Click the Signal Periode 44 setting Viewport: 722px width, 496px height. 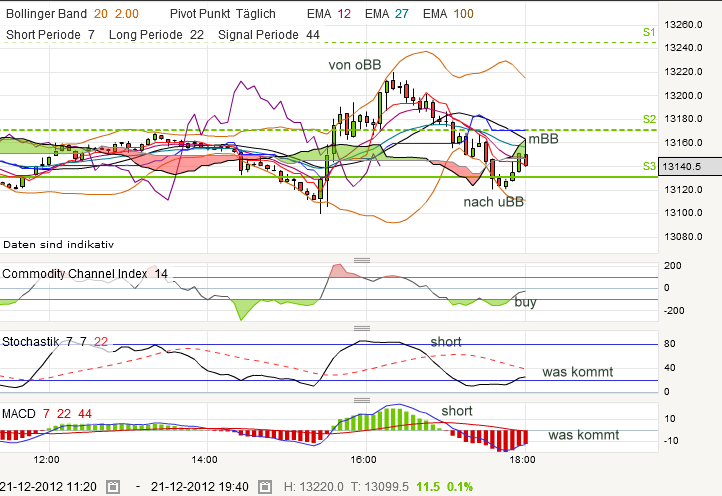point(269,35)
